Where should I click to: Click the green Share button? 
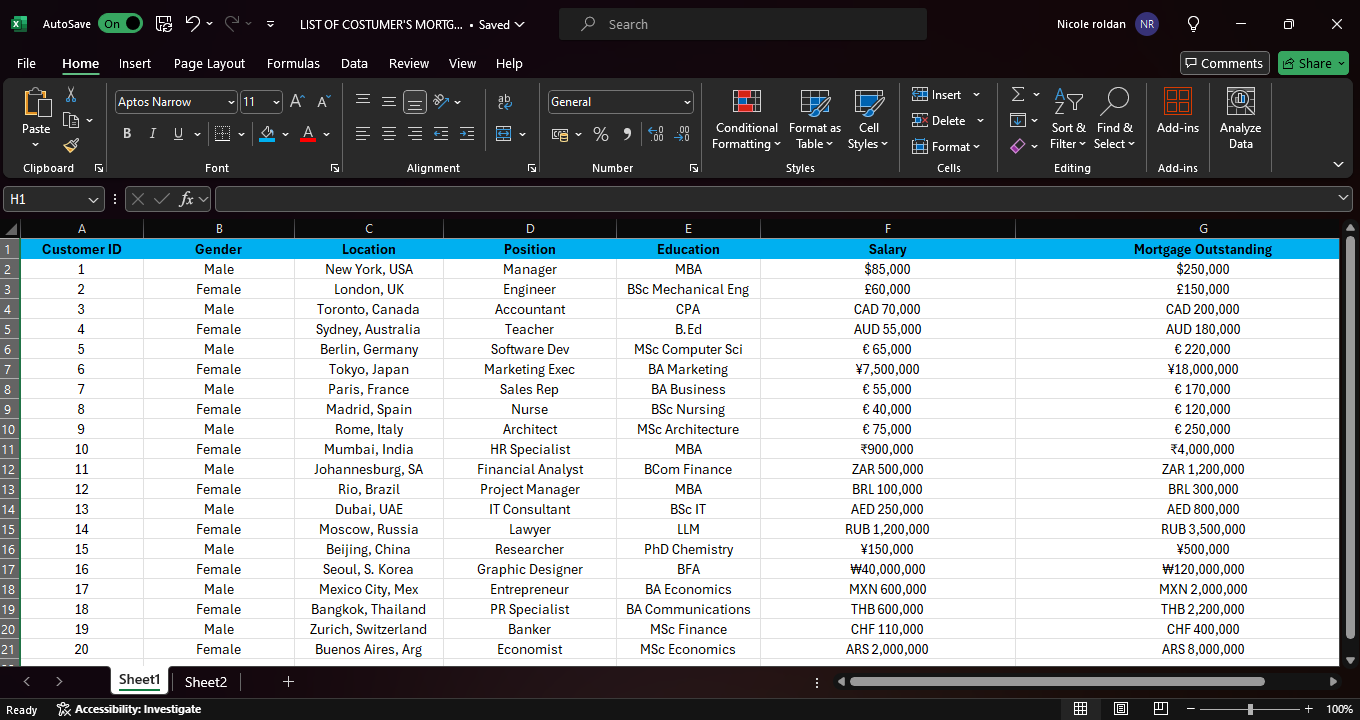1313,63
